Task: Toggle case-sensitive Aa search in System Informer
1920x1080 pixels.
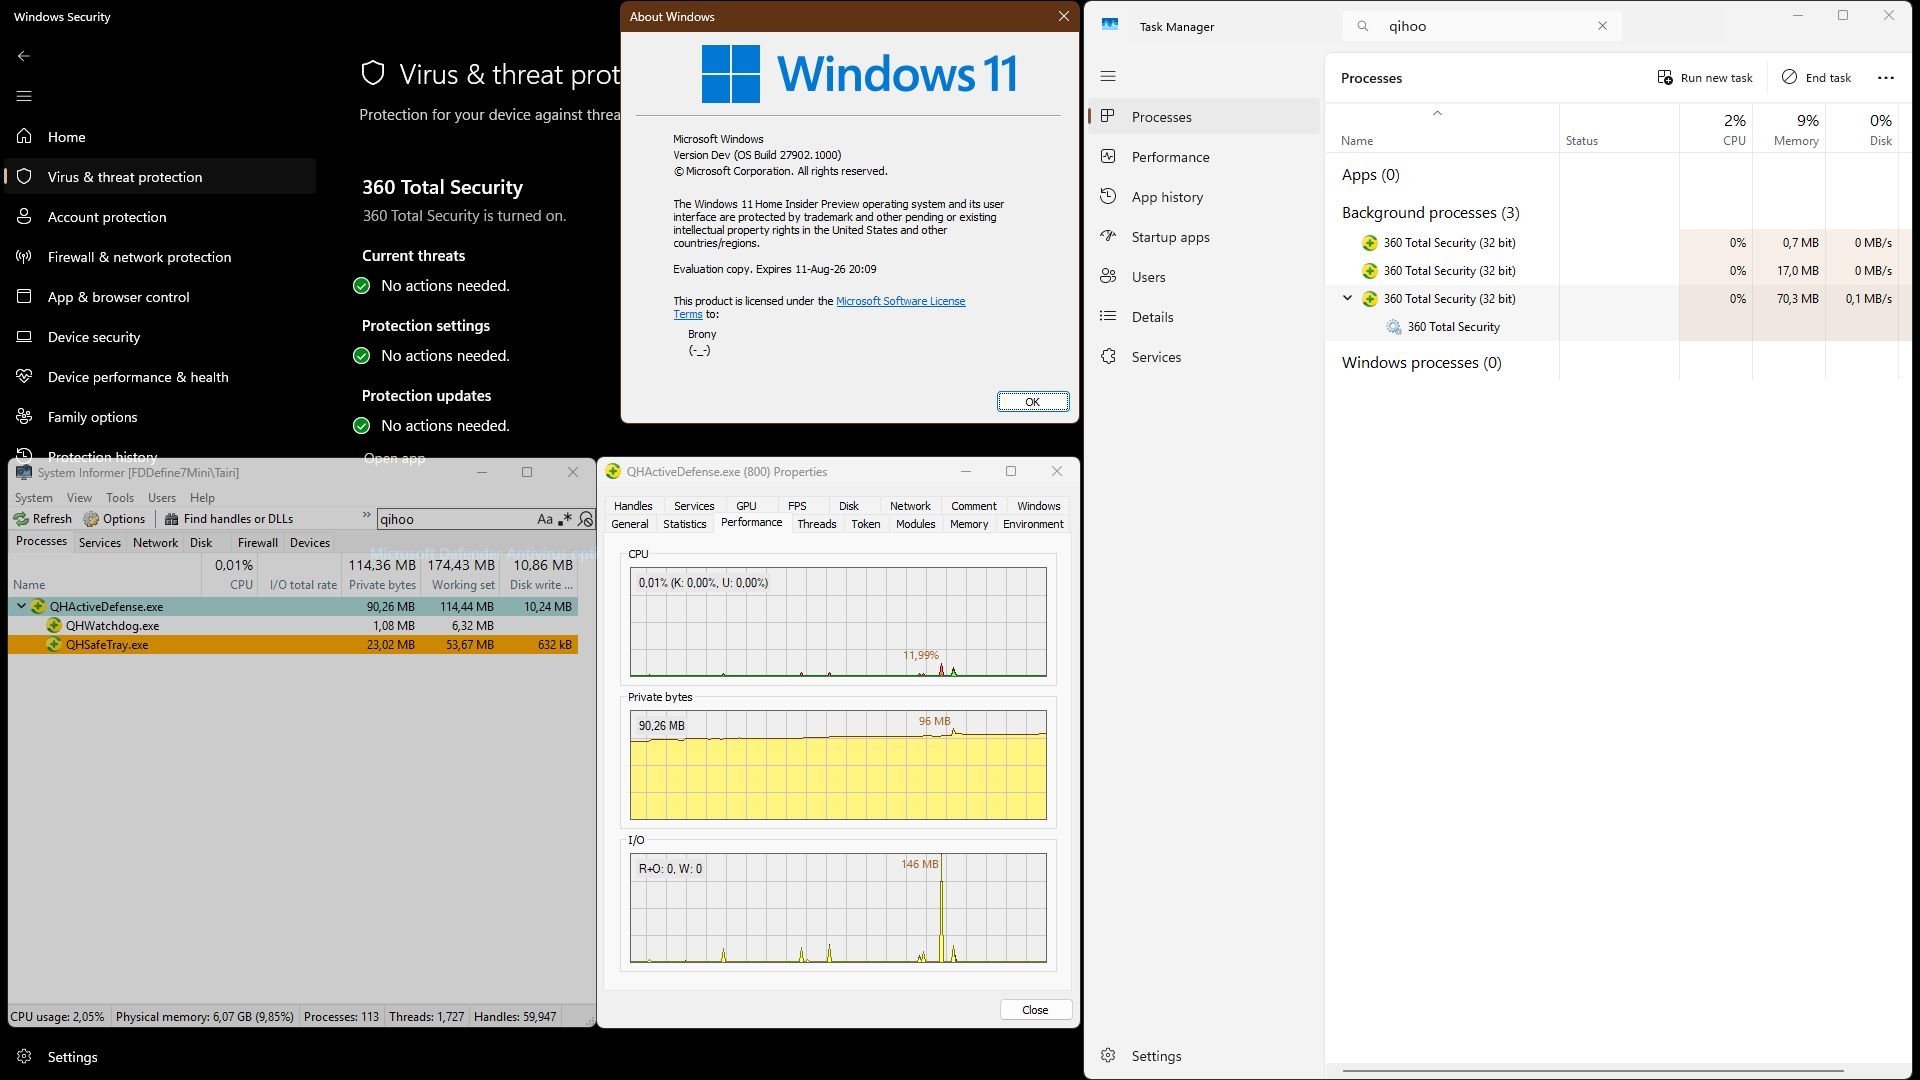Action: 545,519
